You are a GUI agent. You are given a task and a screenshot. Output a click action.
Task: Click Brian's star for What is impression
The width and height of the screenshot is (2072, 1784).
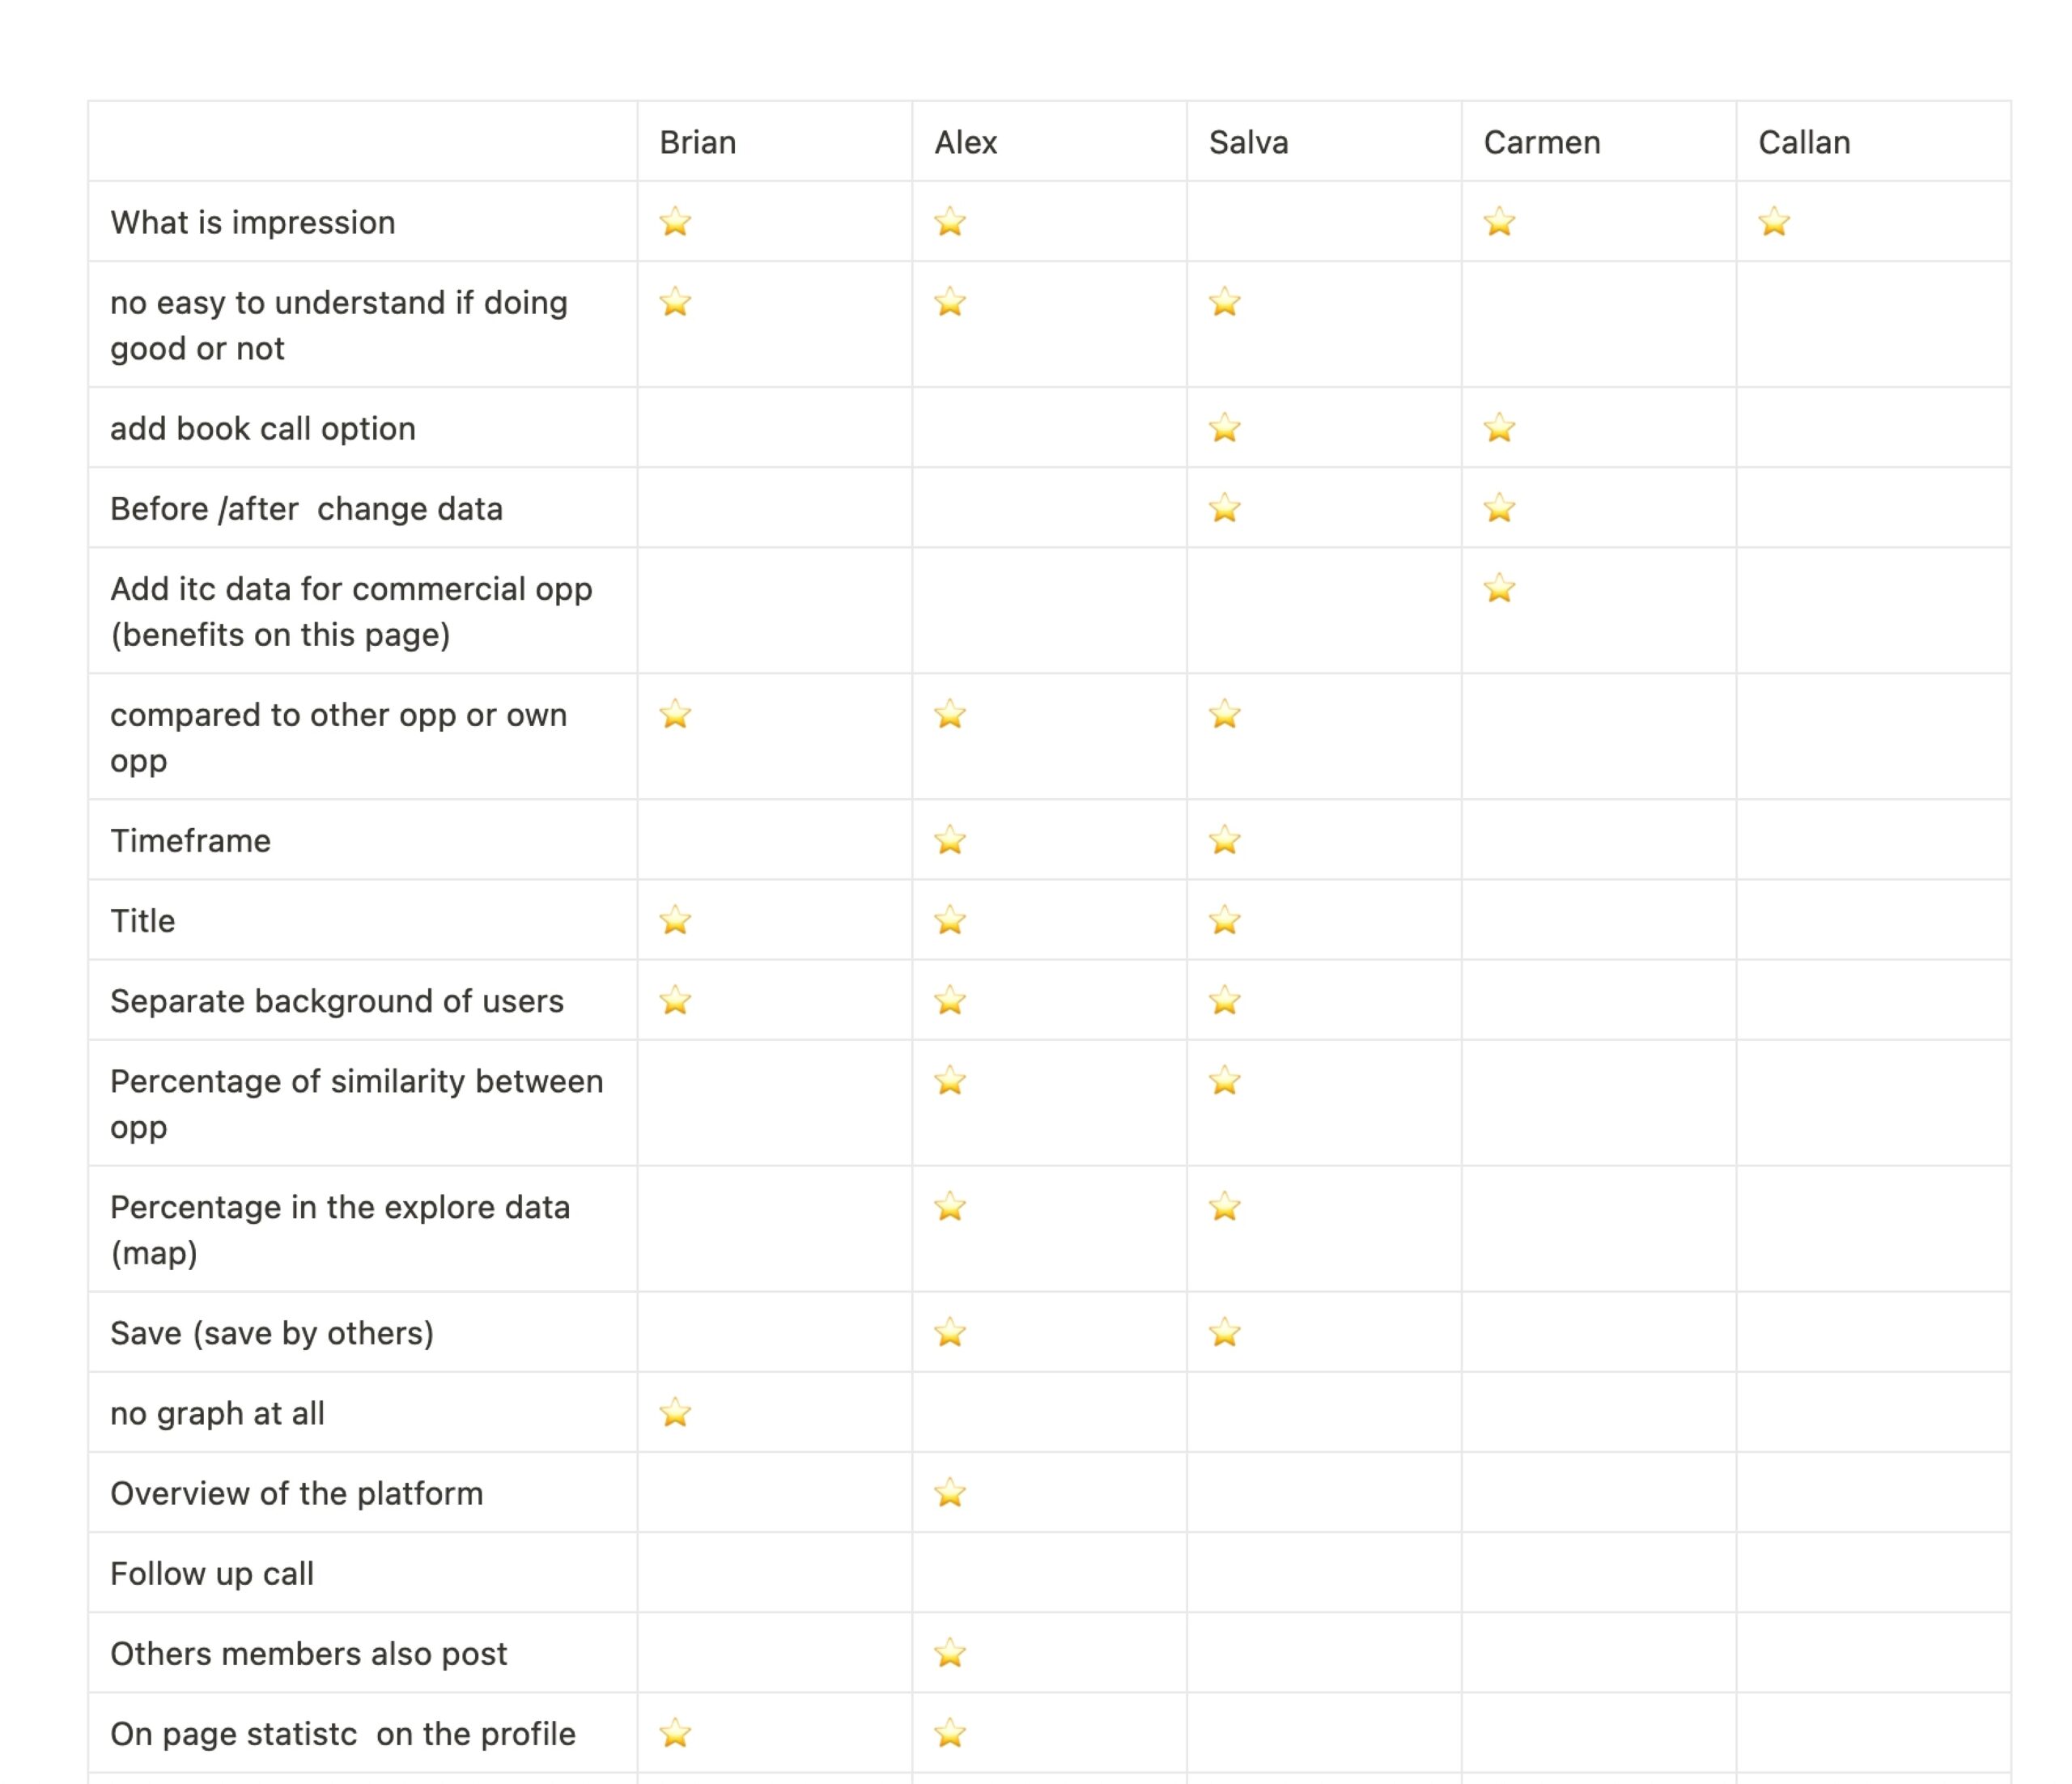pyautogui.click(x=675, y=221)
